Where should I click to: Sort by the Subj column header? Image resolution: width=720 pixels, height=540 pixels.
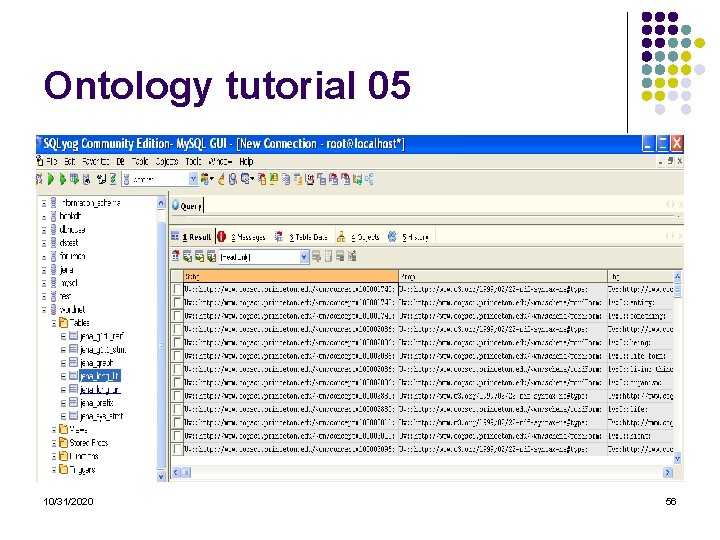(x=291, y=276)
